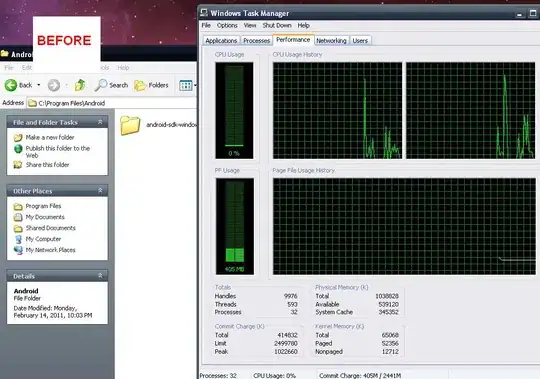The image size is (540, 379).
Task: Open Shared Documents link
Action: point(51,228)
